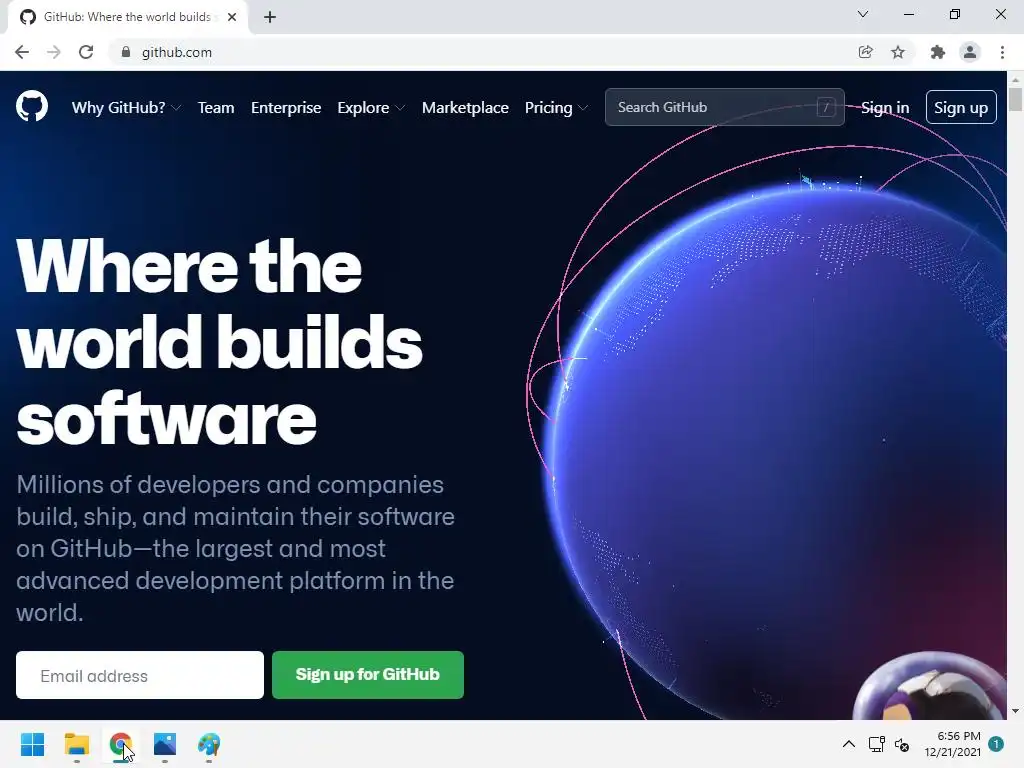Expand the Explore dropdown
Screen dimensions: 1024x768
[x=371, y=108]
